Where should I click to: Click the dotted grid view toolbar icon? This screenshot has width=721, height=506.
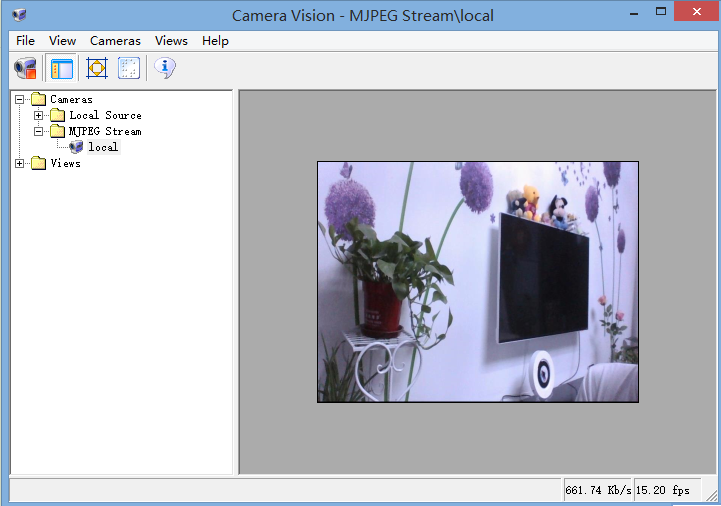pyautogui.click(x=129, y=68)
